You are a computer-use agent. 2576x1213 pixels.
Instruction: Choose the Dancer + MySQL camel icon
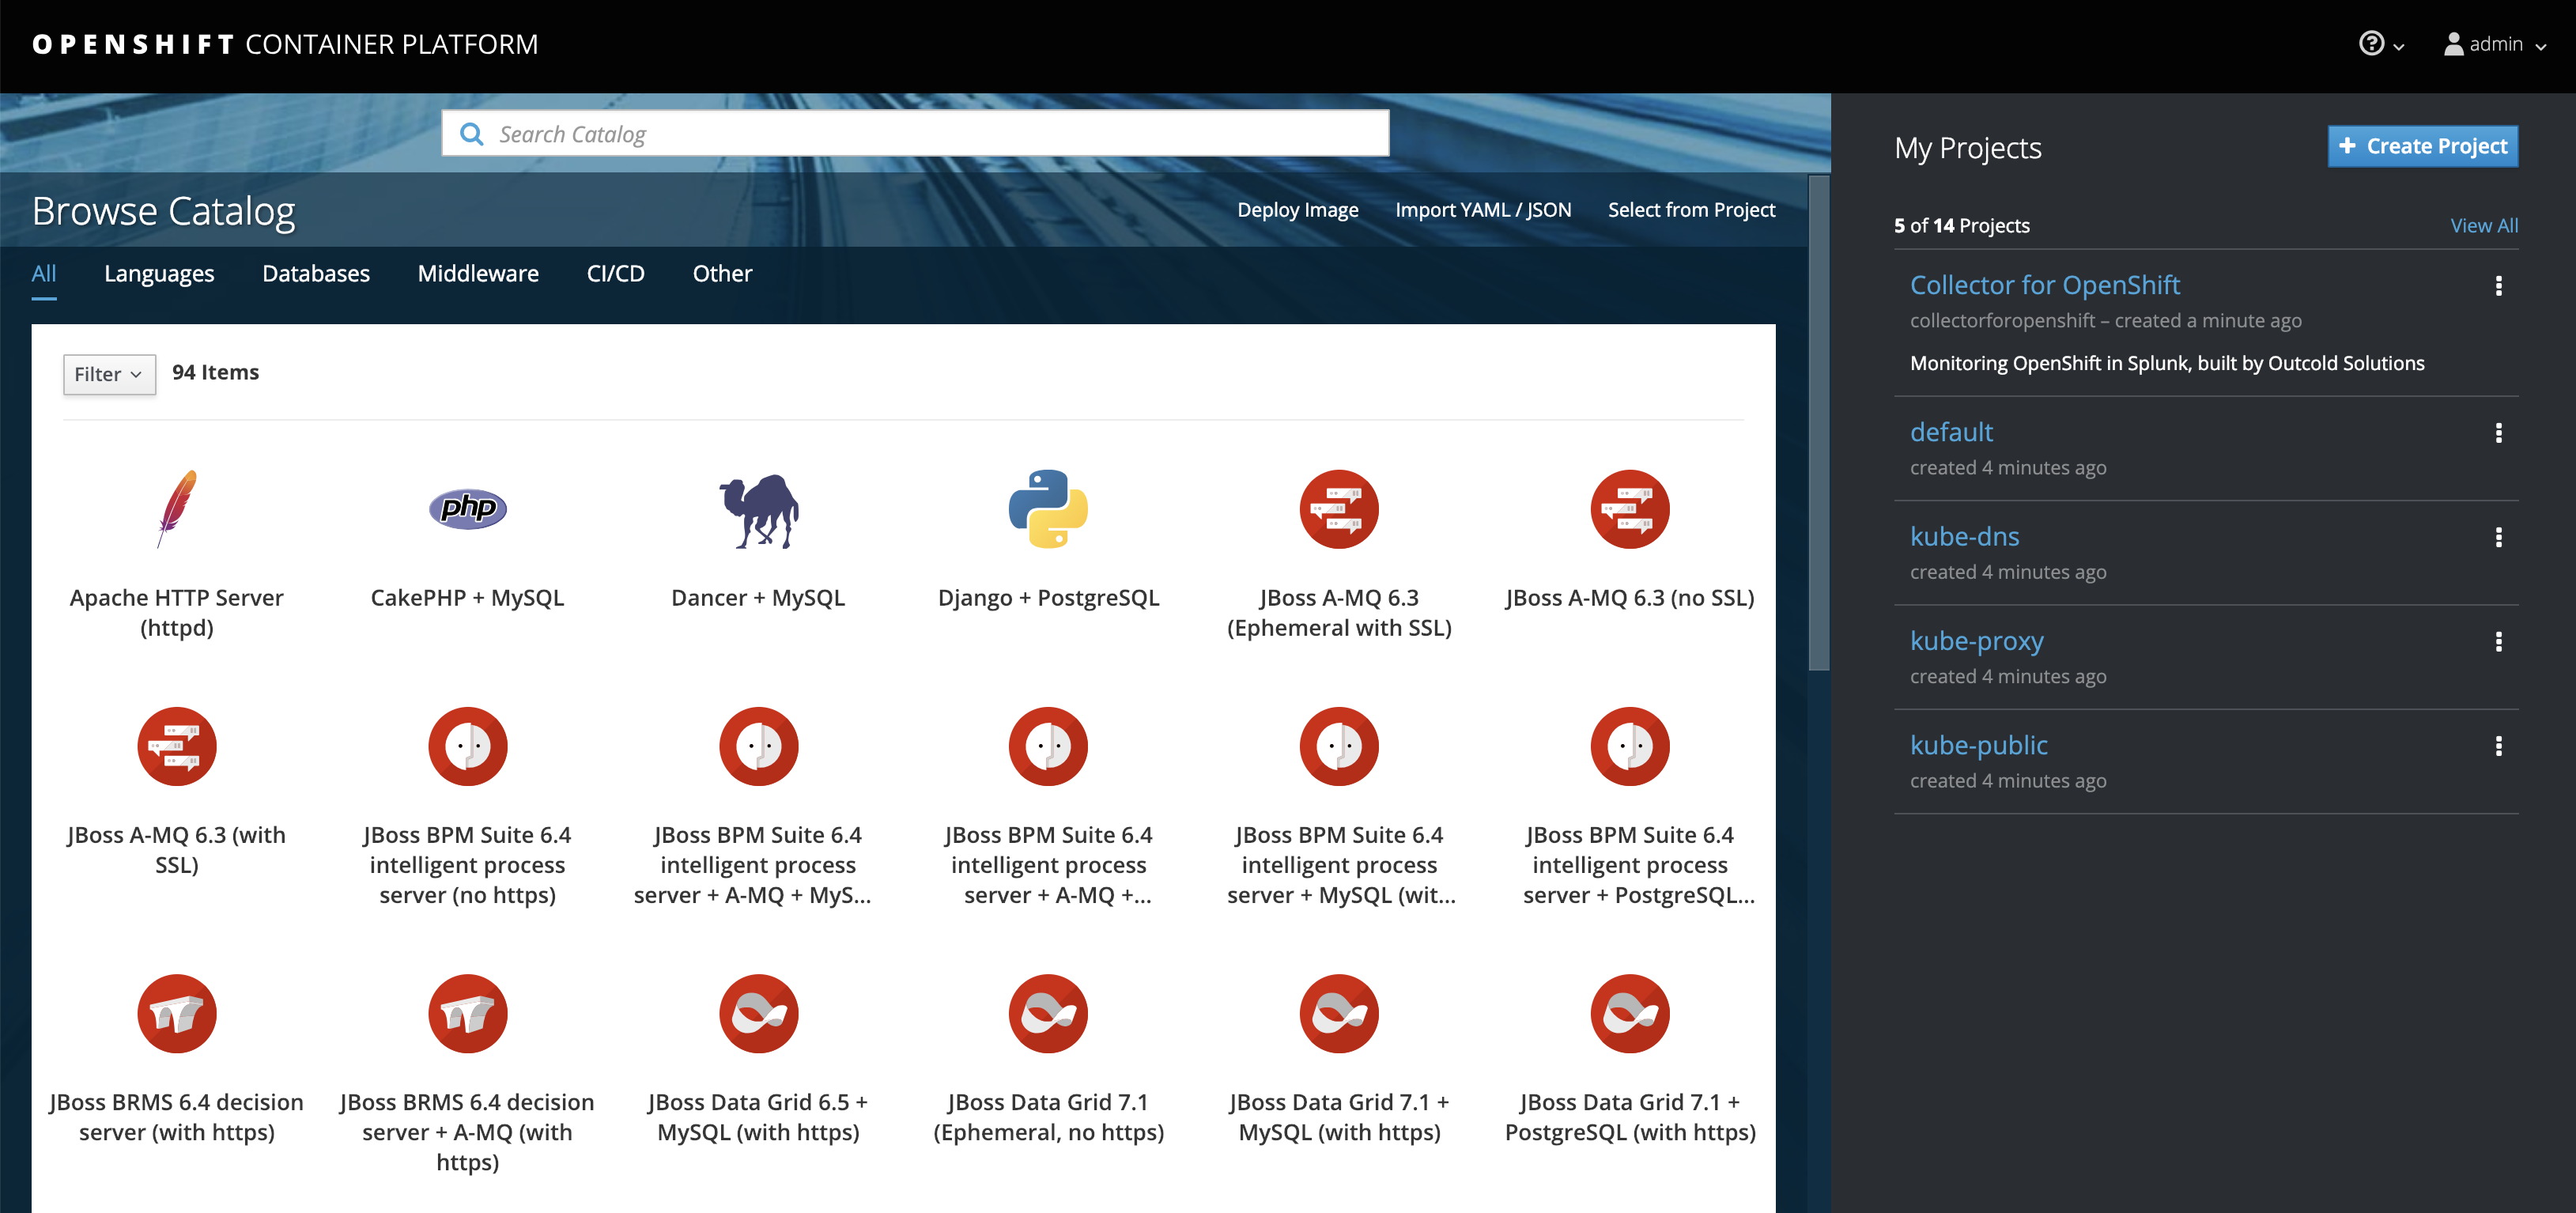tap(758, 510)
